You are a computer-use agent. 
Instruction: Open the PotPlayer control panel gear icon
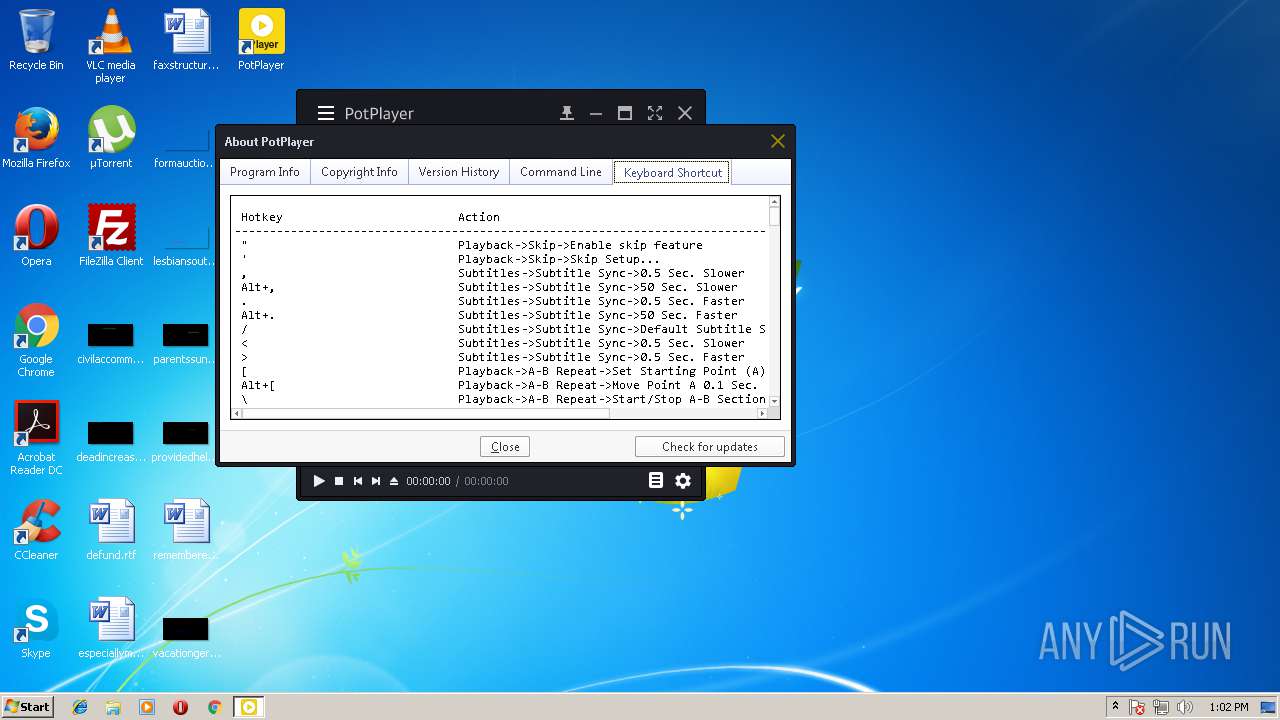[683, 481]
